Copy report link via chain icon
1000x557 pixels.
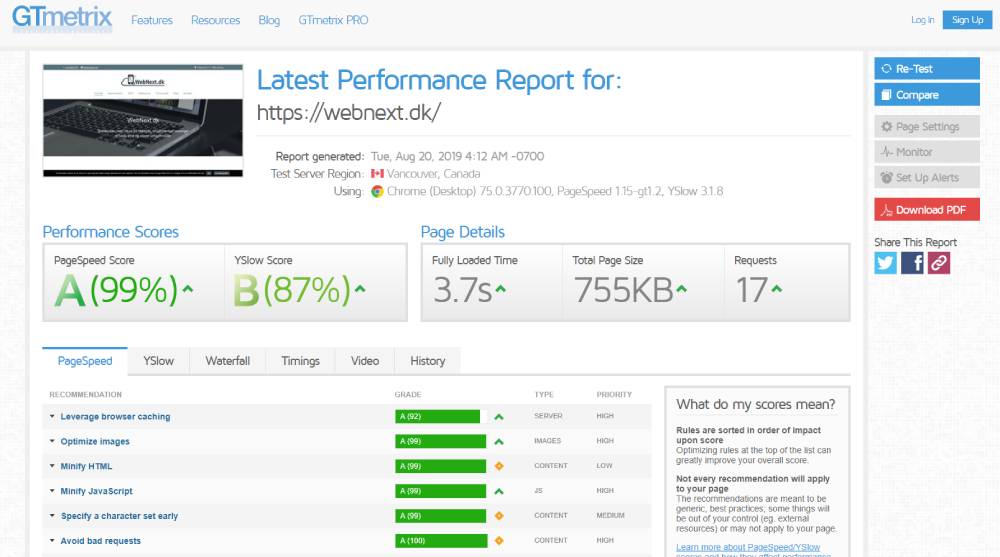[939, 263]
